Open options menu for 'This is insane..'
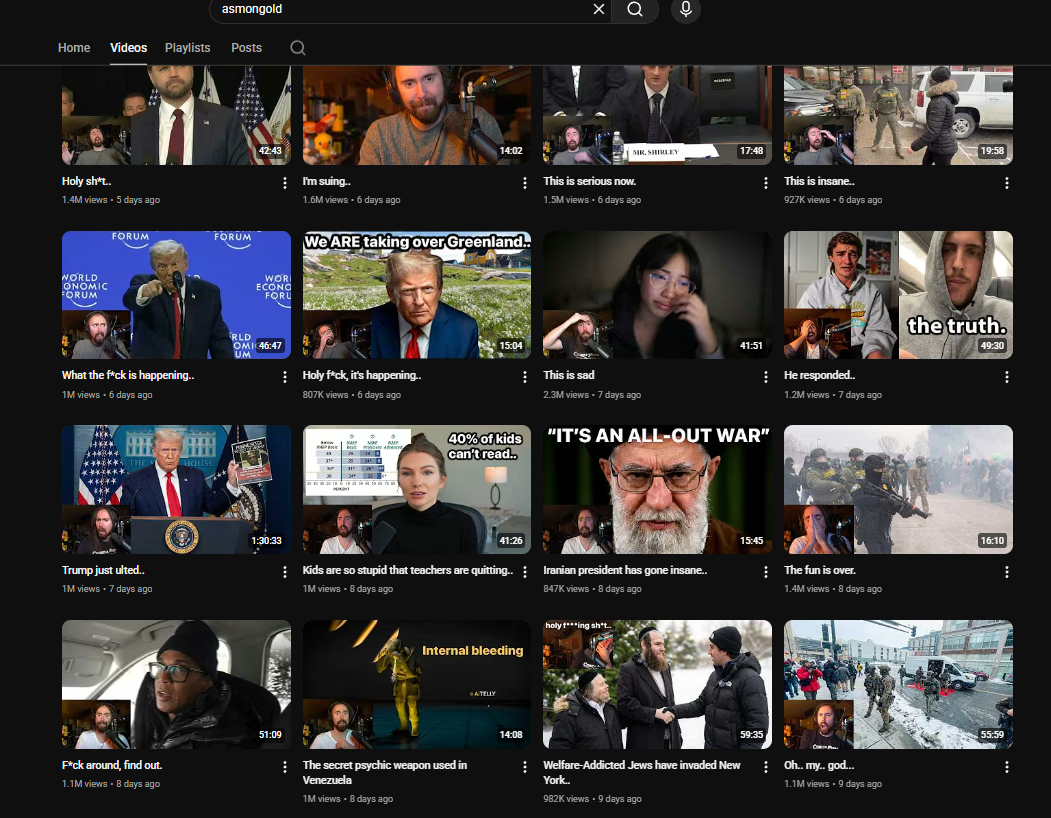This screenshot has height=818, width=1051. click(1007, 183)
